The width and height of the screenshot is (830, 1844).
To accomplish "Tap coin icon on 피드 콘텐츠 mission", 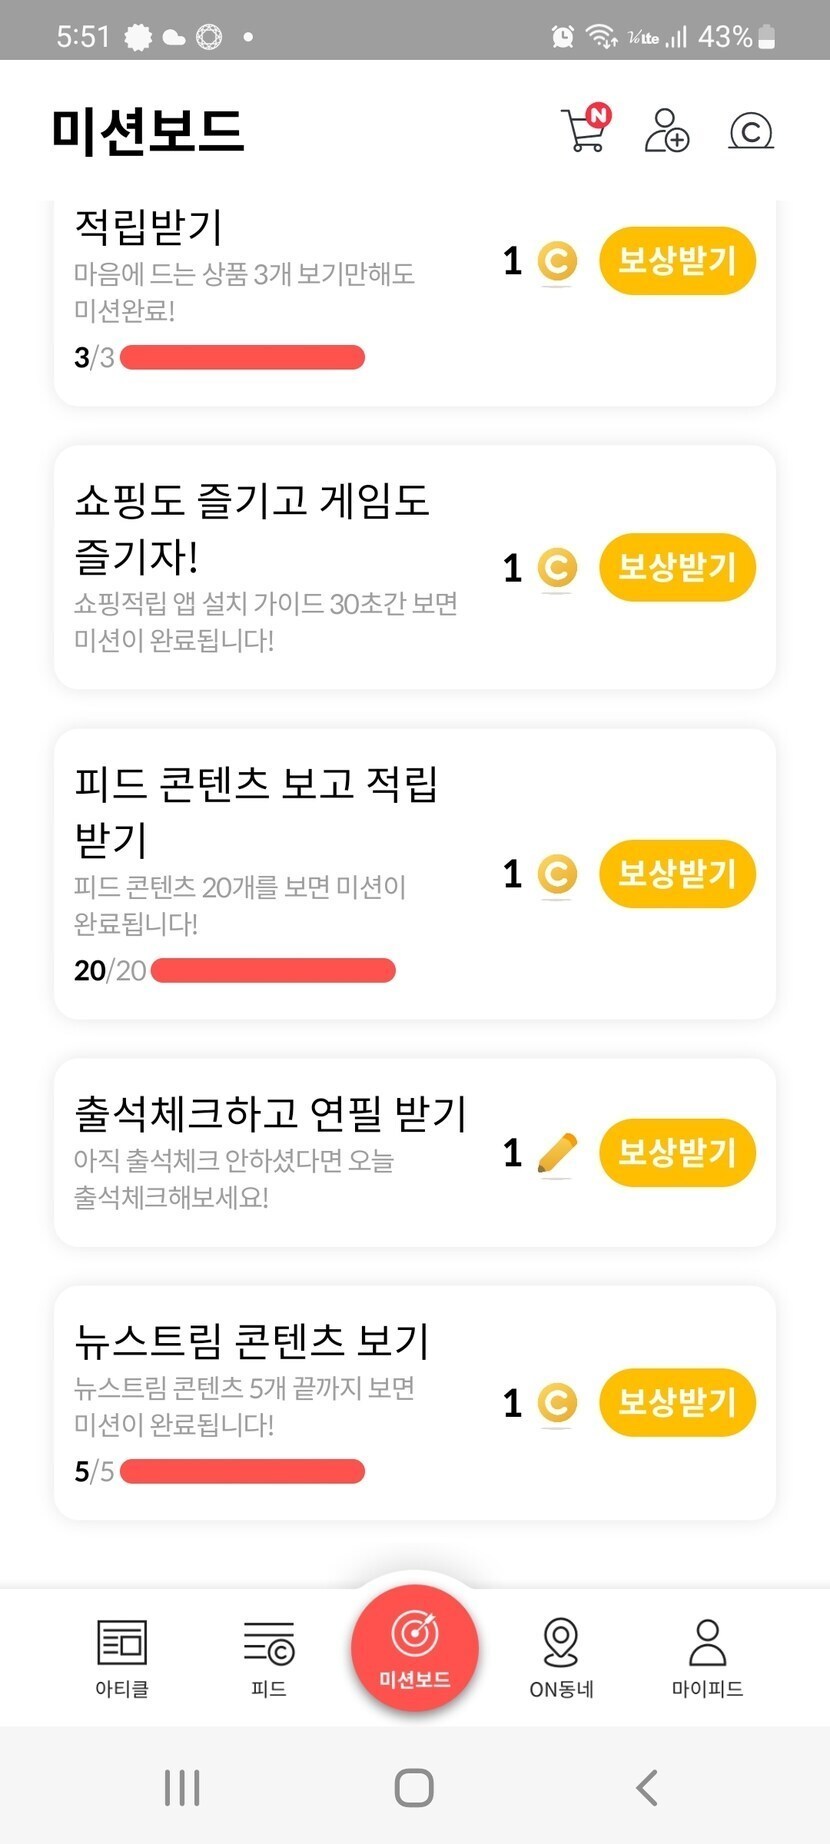I will [557, 874].
